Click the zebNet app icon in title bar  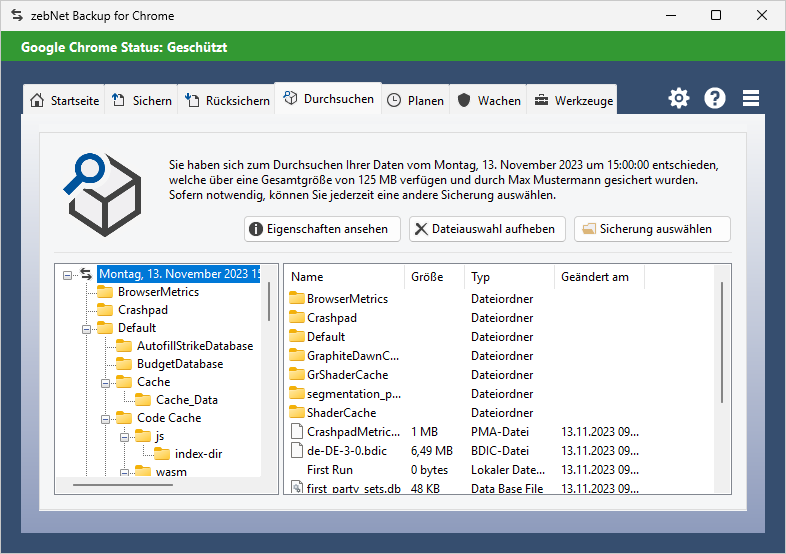coord(17,16)
